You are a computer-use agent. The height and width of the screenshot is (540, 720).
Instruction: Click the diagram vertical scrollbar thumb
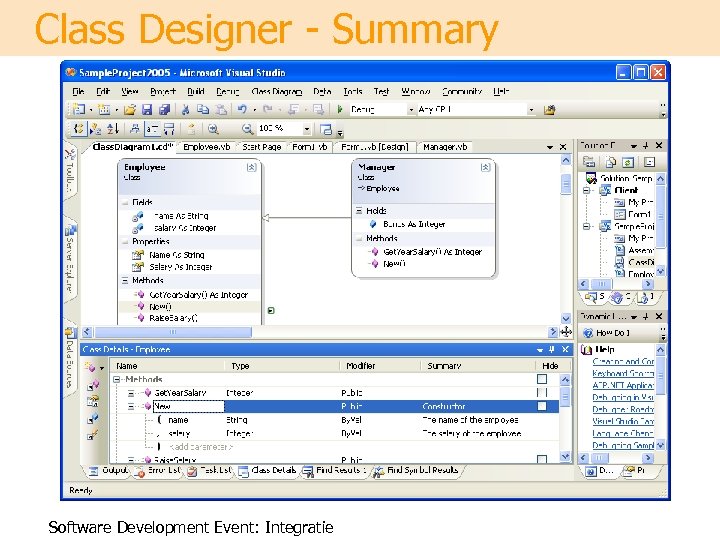[566, 185]
